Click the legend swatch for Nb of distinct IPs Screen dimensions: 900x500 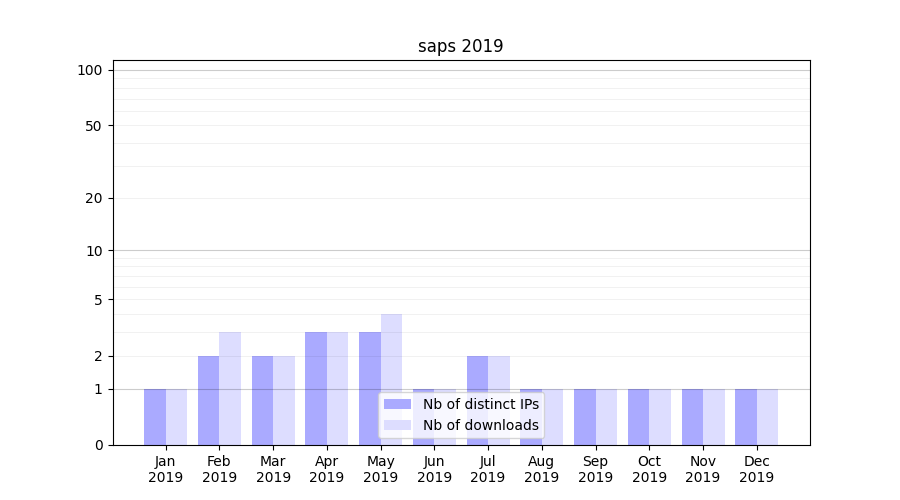tap(397, 404)
